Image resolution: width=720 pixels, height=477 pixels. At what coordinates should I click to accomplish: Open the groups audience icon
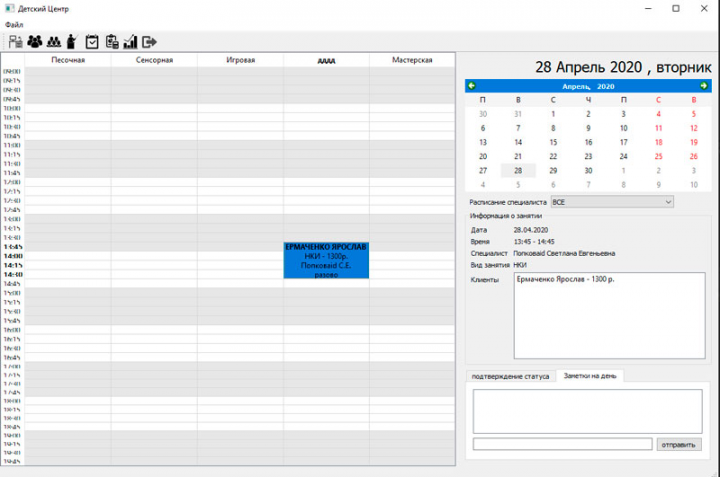(x=54, y=42)
